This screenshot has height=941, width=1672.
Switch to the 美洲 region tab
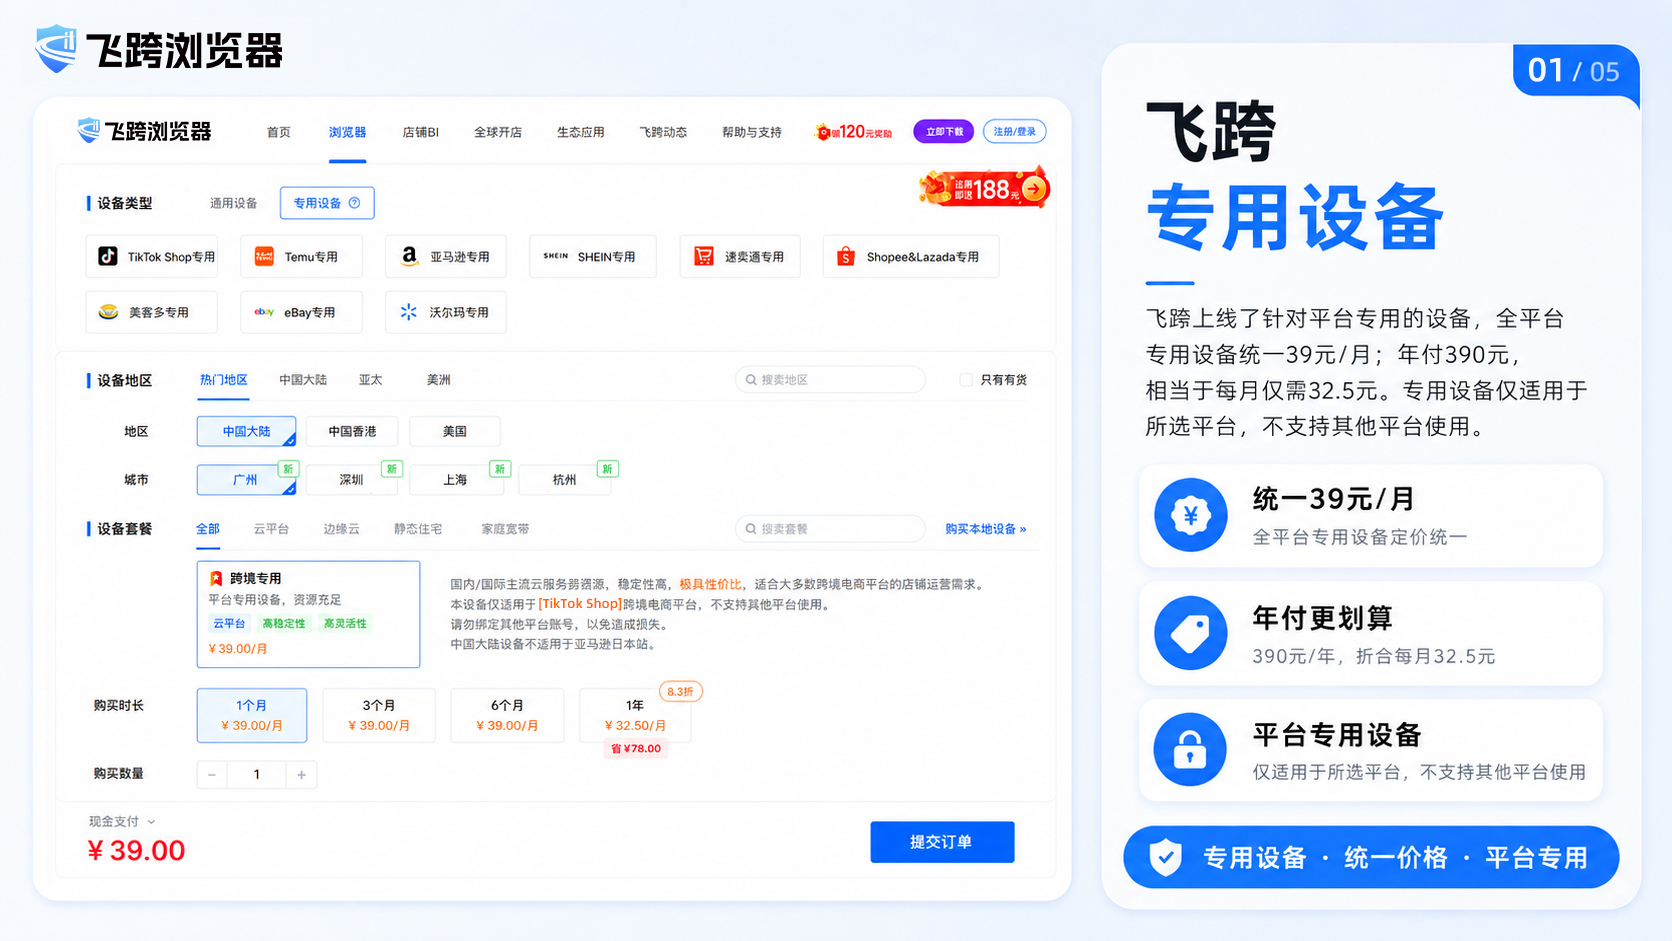tap(439, 380)
